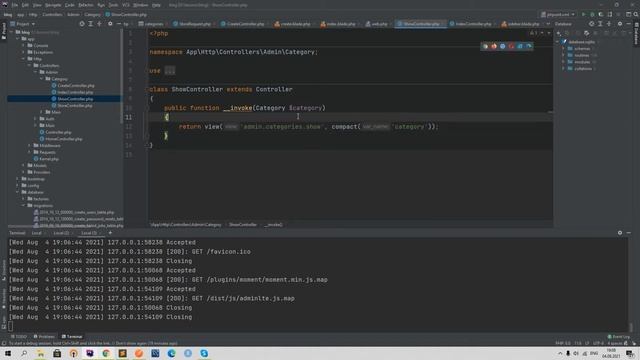Click Controllers in navigation bar path
The height and width of the screenshot is (360, 640).
pos(53,15)
